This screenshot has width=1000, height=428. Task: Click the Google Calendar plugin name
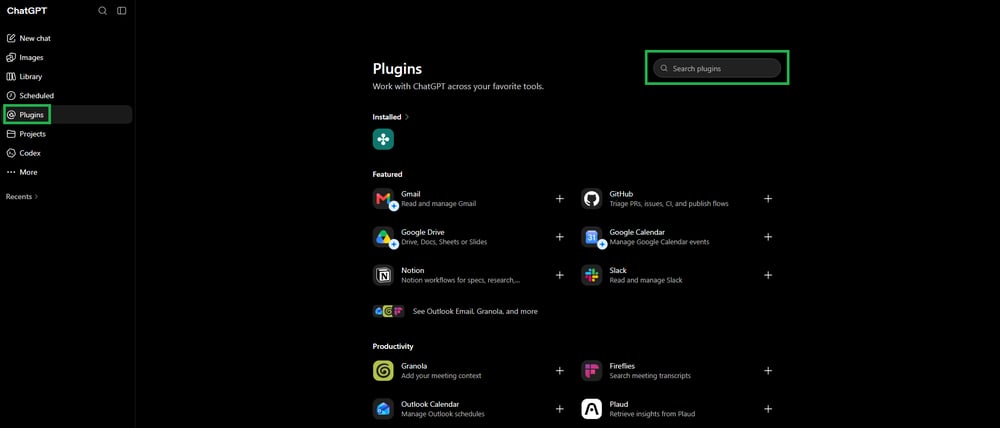pyautogui.click(x=637, y=232)
